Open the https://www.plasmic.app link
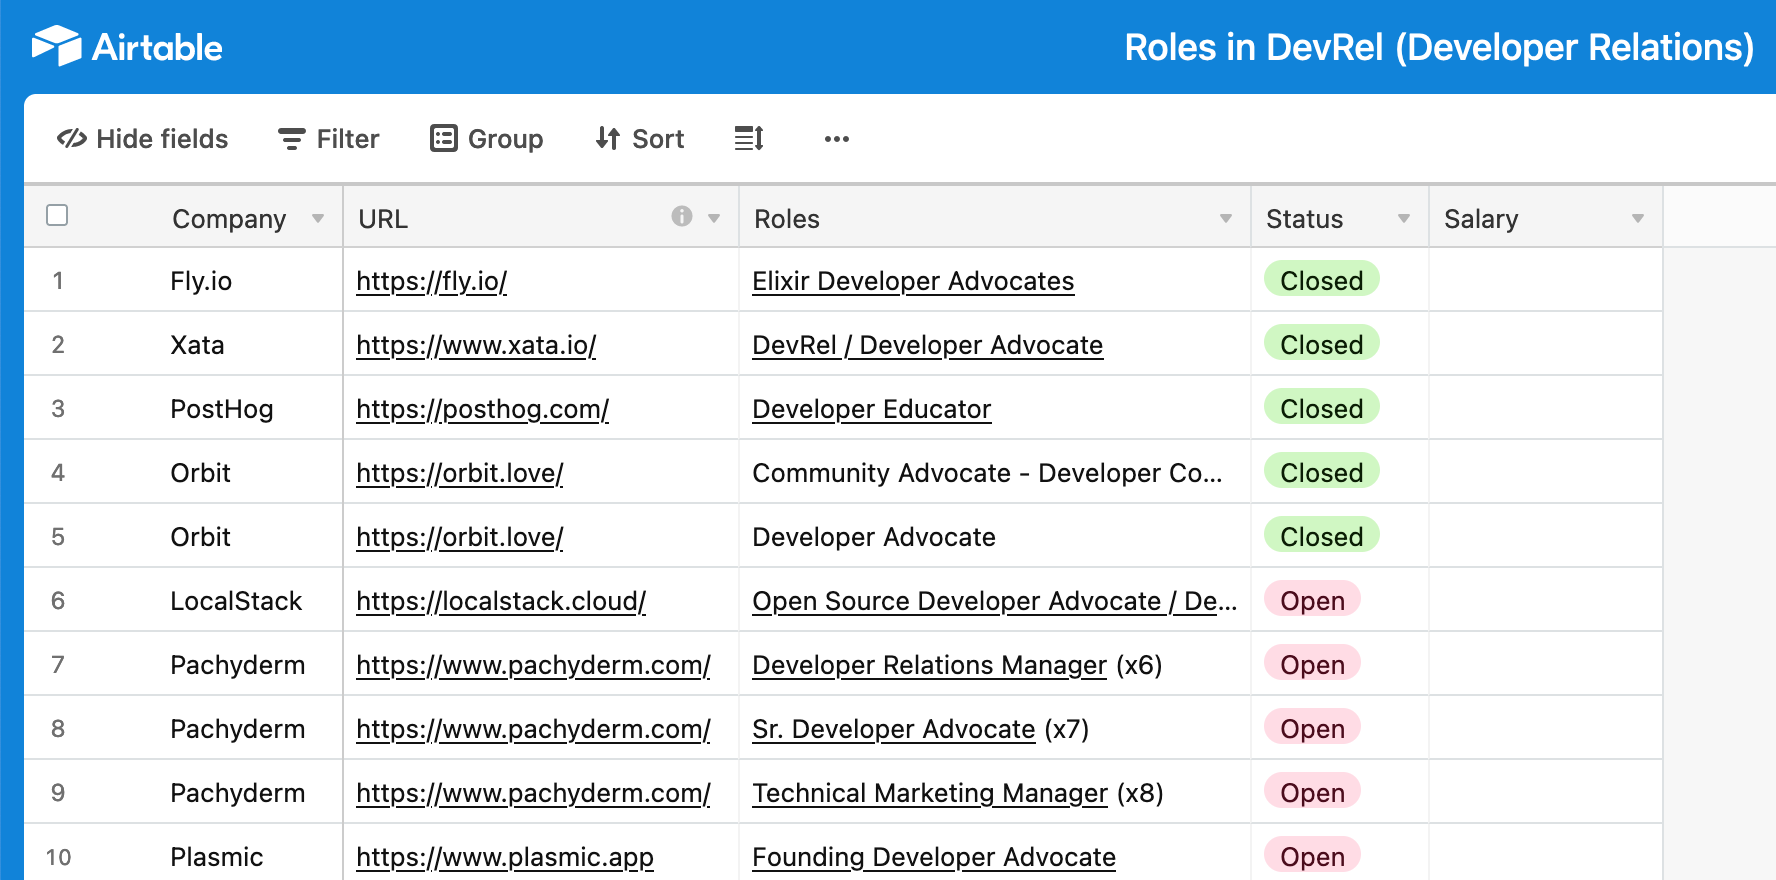The width and height of the screenshot is (1776, 880). pyautogui.click(x=505, y=857)
